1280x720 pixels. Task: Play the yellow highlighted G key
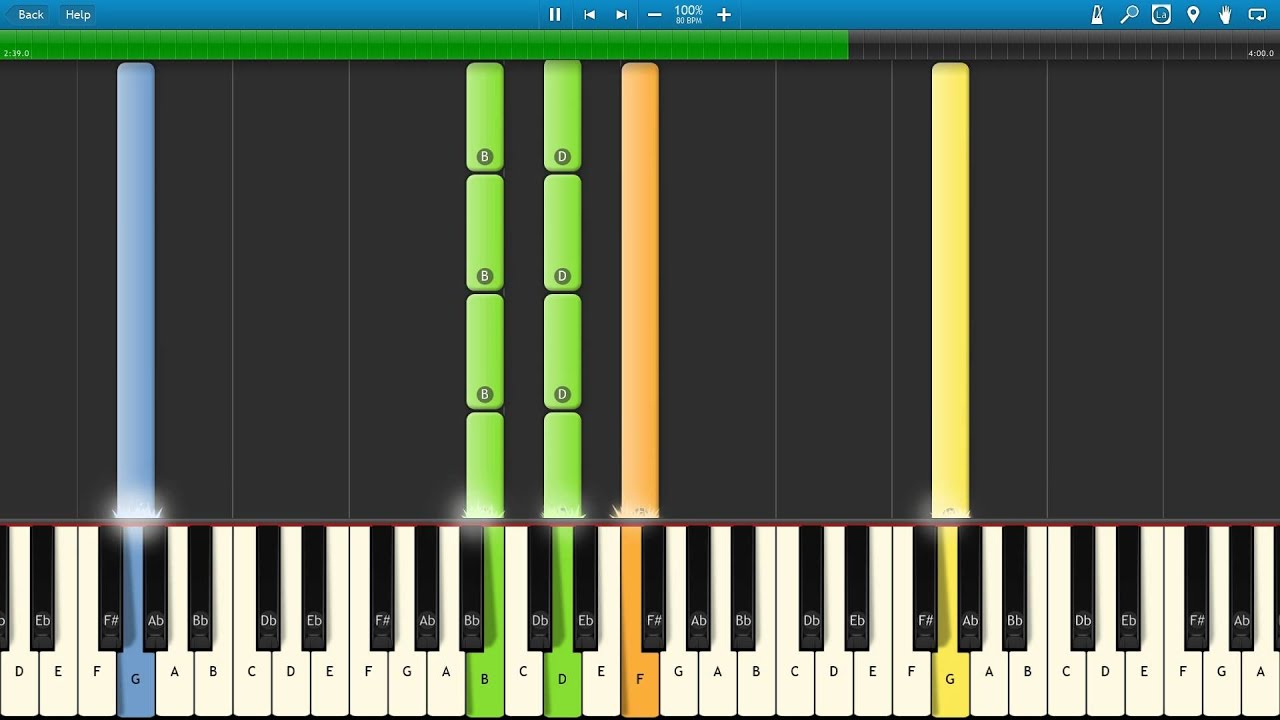950,680
